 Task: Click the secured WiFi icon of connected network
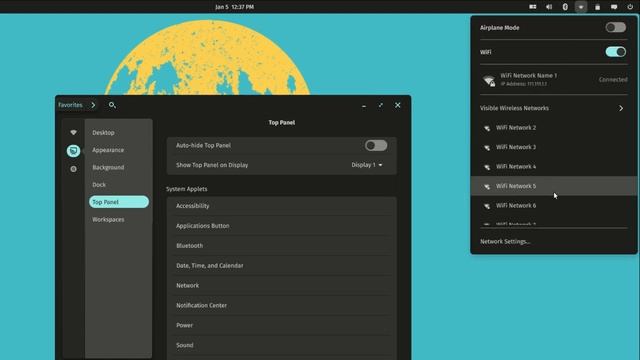[x=489, y=80]
